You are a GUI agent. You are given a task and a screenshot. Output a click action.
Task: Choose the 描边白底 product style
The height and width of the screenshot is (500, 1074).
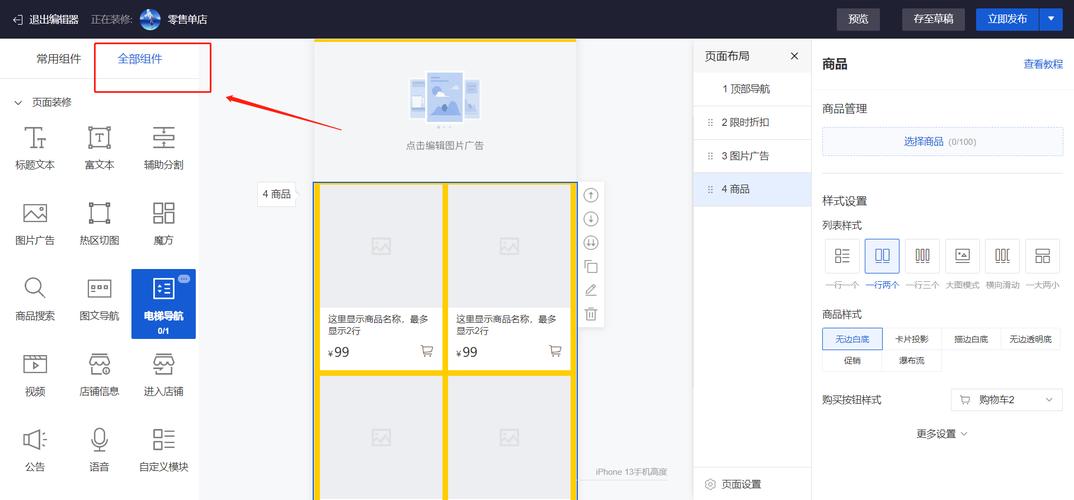tap(971, 339)
